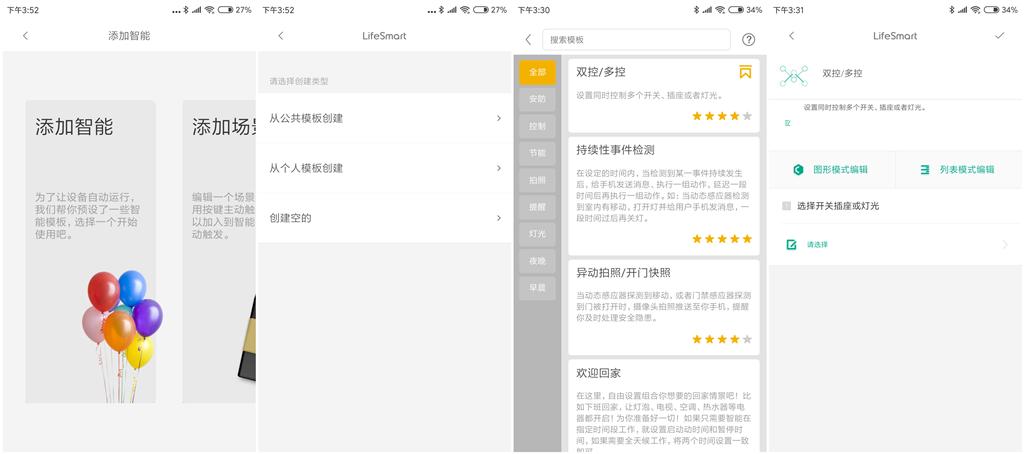This screenshot has width=1024, height=454.
Task: Confirm with the checkmark icon
Action: pos(999,36)
